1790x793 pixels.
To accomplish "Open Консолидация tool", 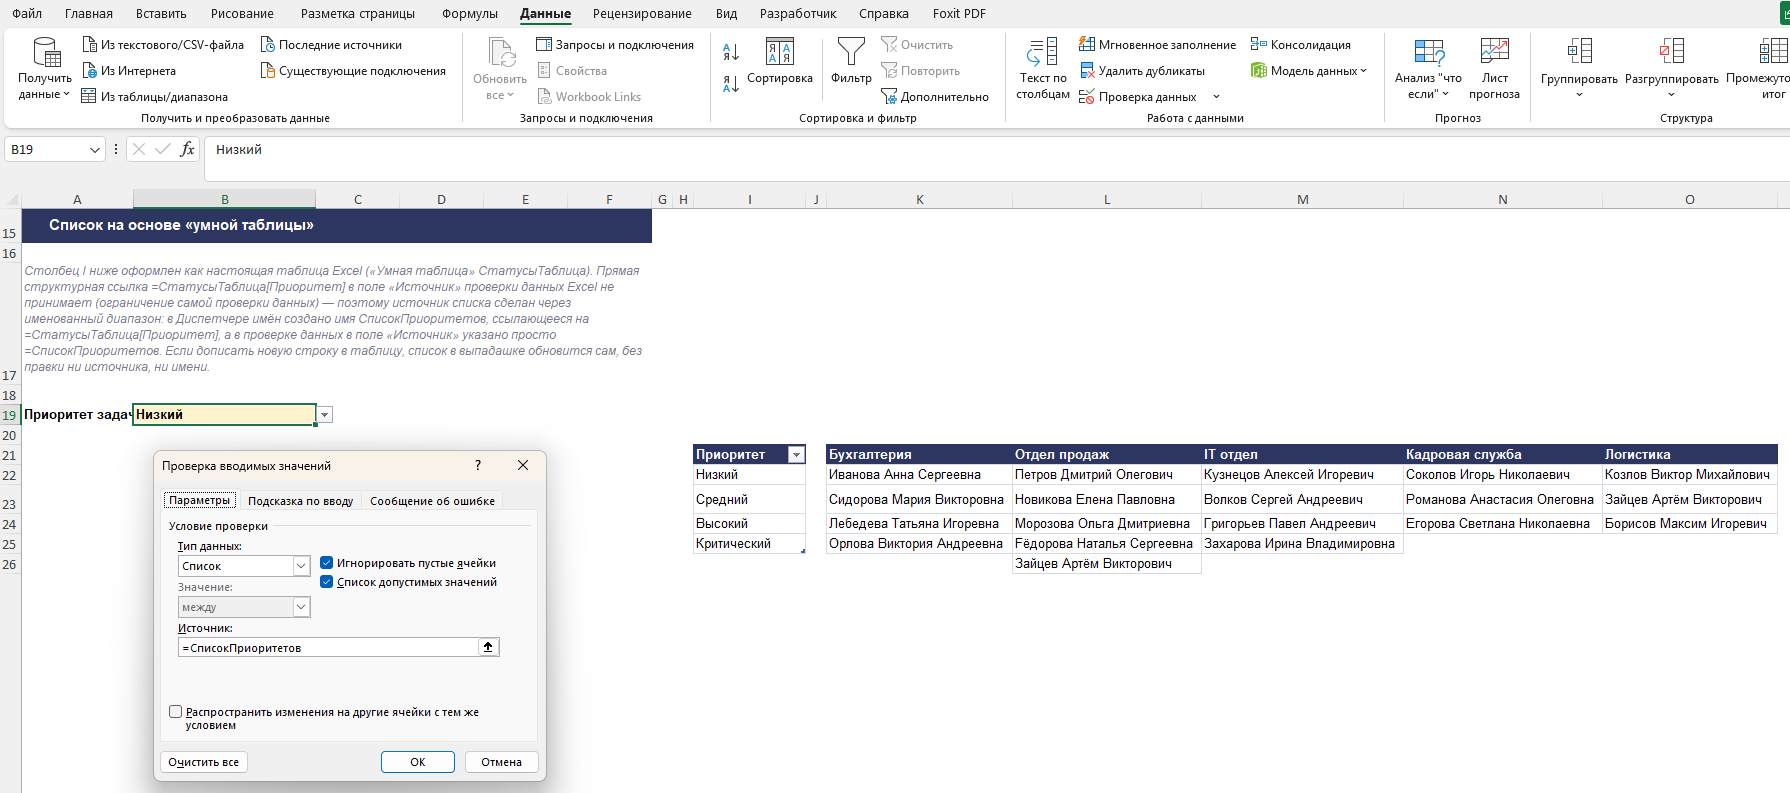I will point(1300,45).
